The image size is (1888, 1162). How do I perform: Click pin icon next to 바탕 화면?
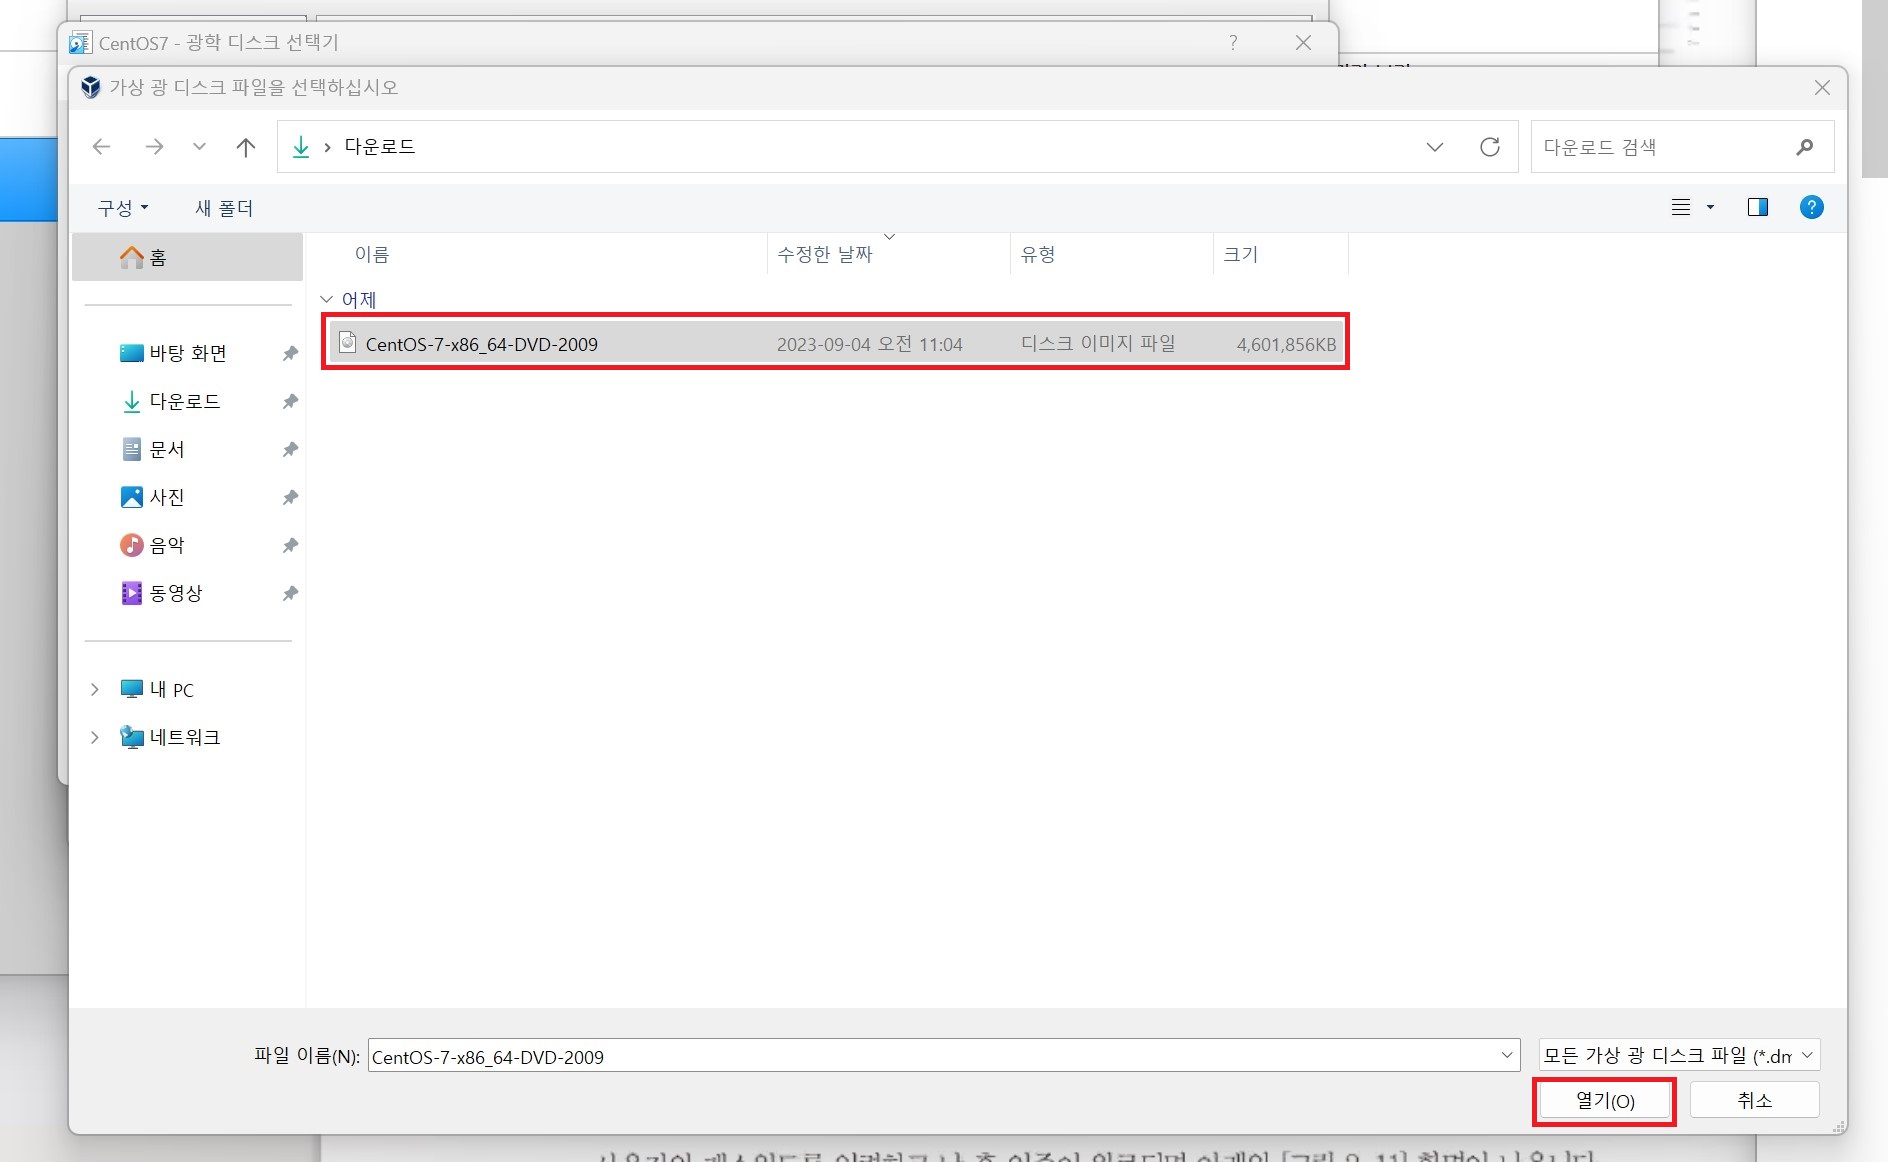point(290,353)
